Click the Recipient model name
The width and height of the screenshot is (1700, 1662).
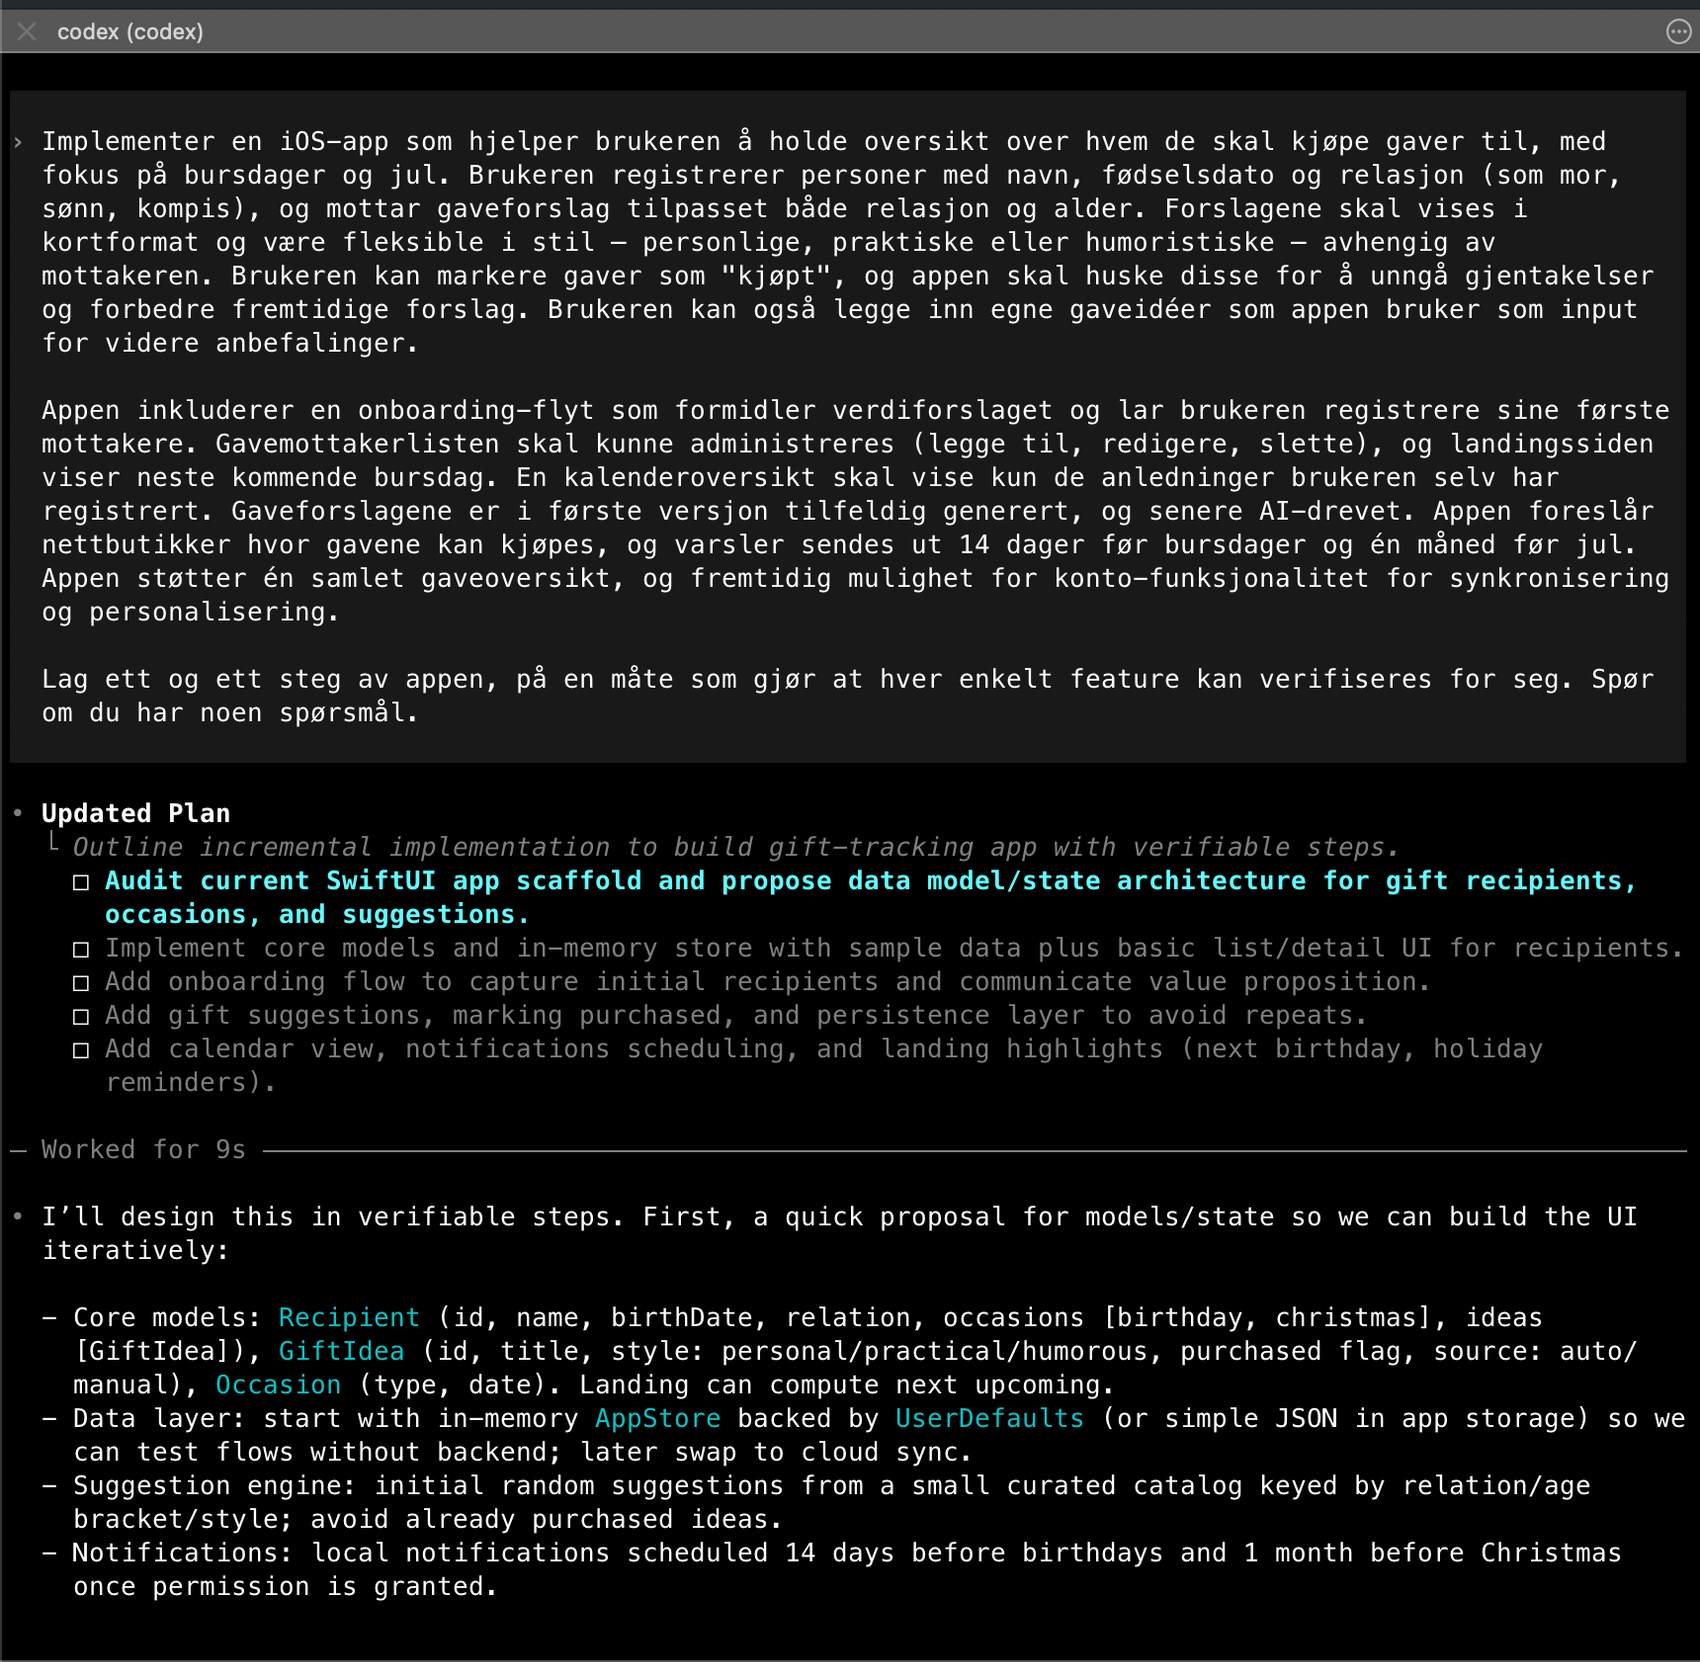pyautogui.click(x=349, y=1317)
